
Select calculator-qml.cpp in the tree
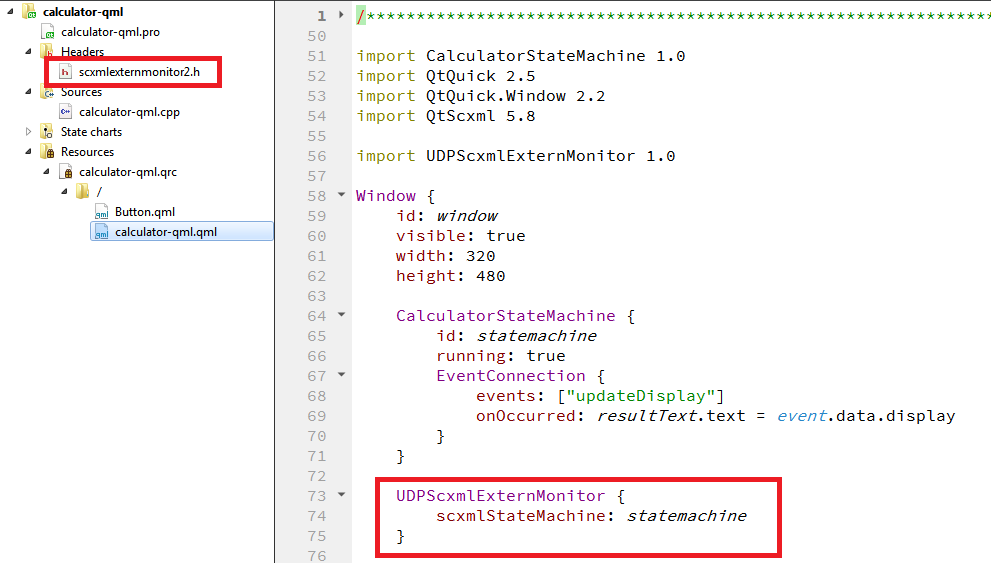click(130, 112)
